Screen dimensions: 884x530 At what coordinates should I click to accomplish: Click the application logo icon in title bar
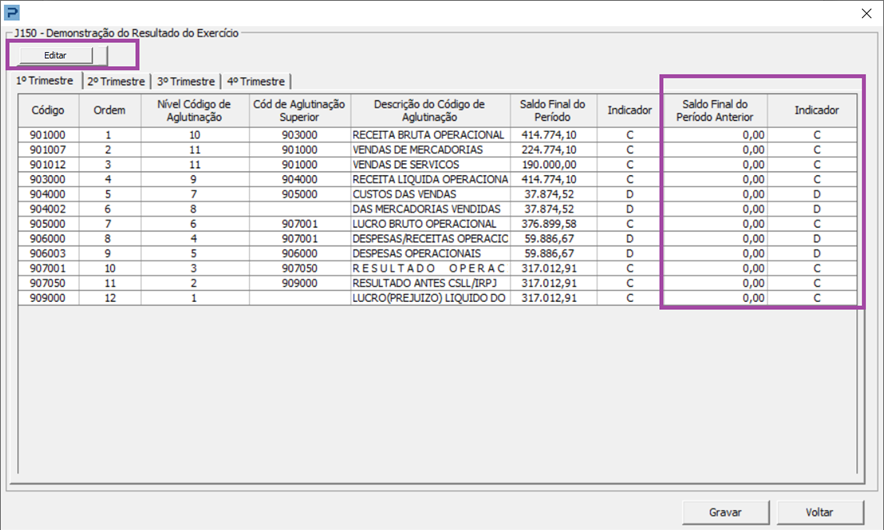pos(13,12)
